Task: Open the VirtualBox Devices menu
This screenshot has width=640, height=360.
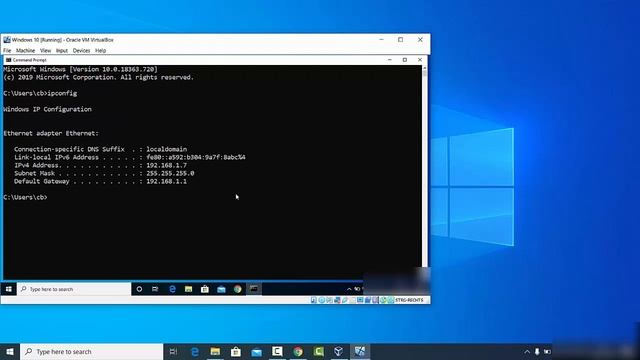Action: pyautogui.click(x=81, y=51)
